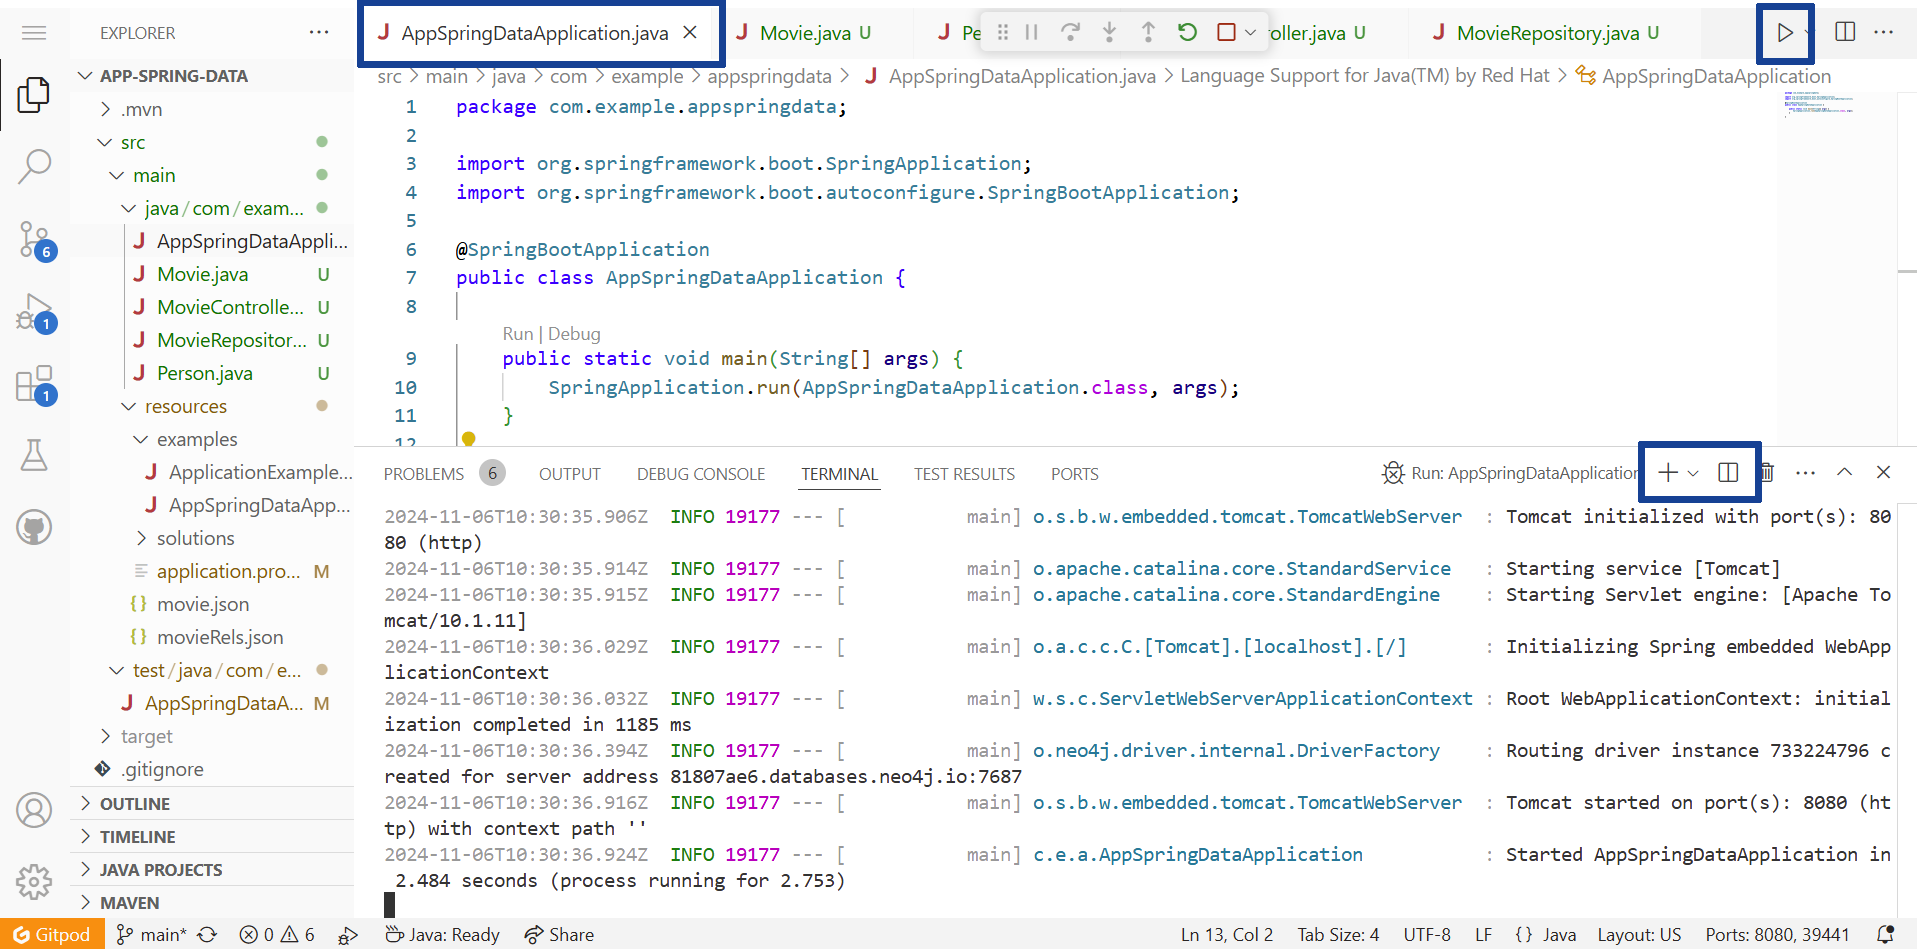Open the debug toolbar stop dropdown arrow
Viewport: 1917px width, 950px height.
point(1250,32)
